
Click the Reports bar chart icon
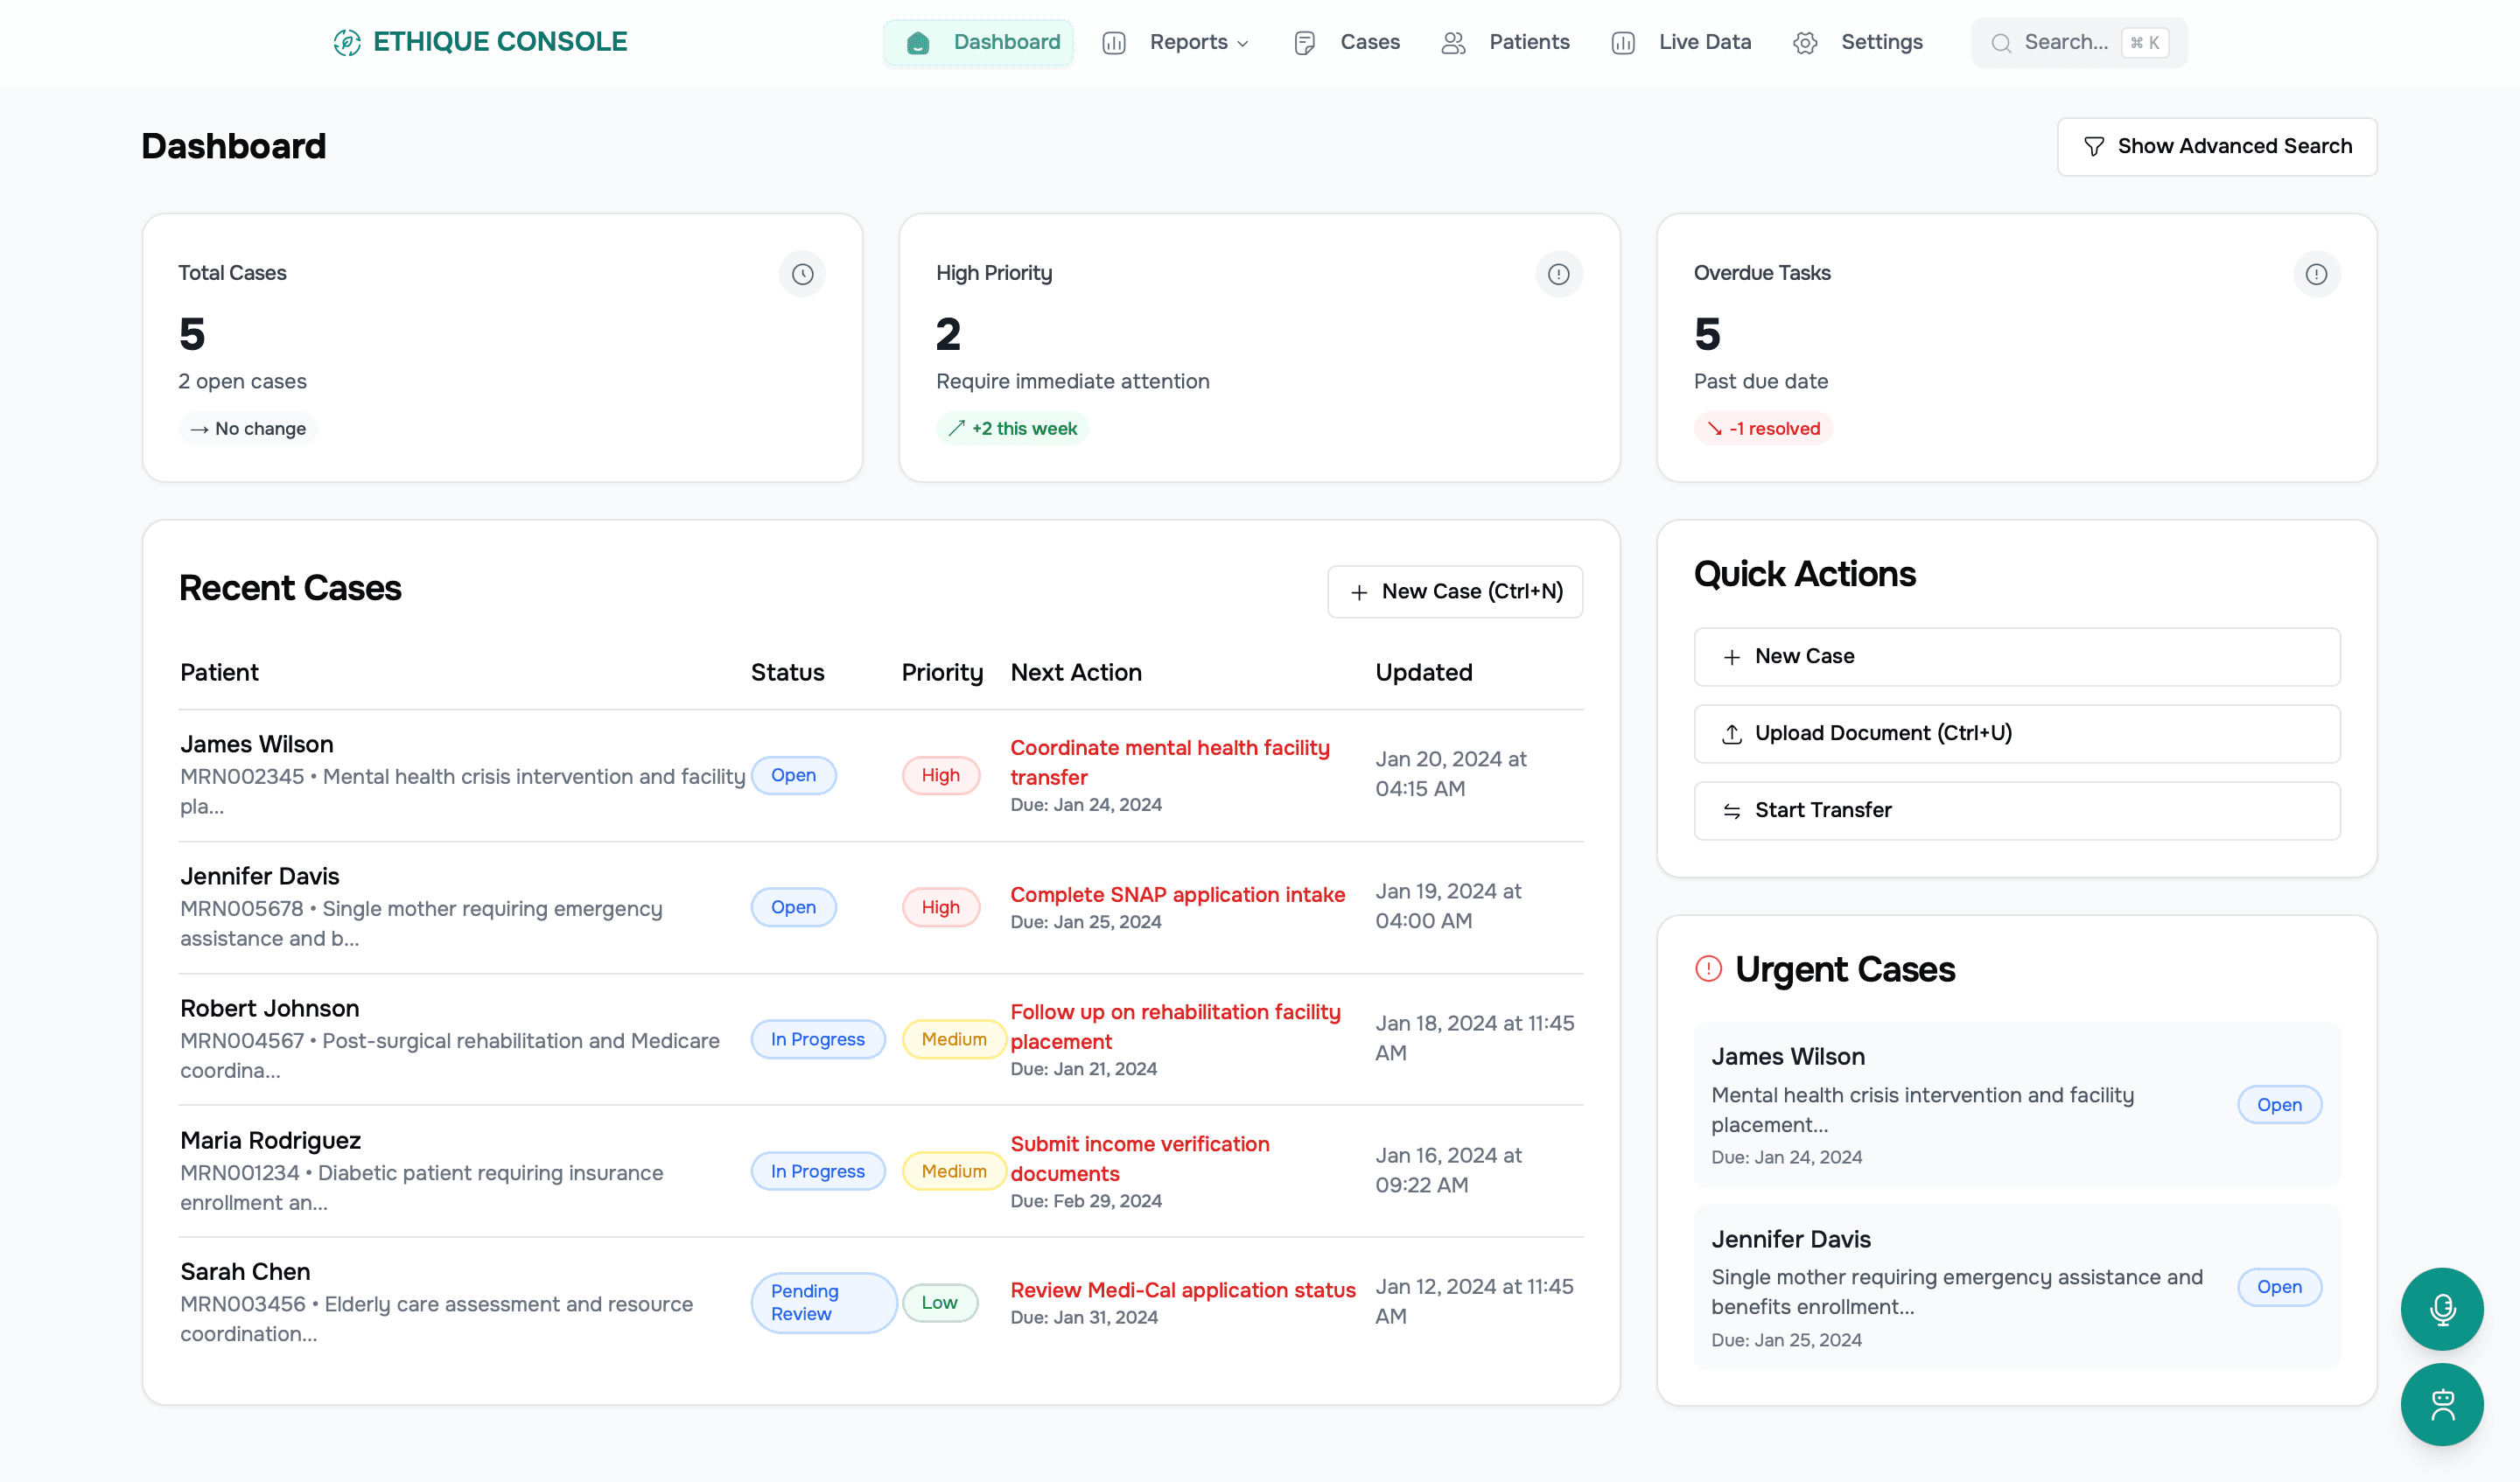(x=1113, y=42)
